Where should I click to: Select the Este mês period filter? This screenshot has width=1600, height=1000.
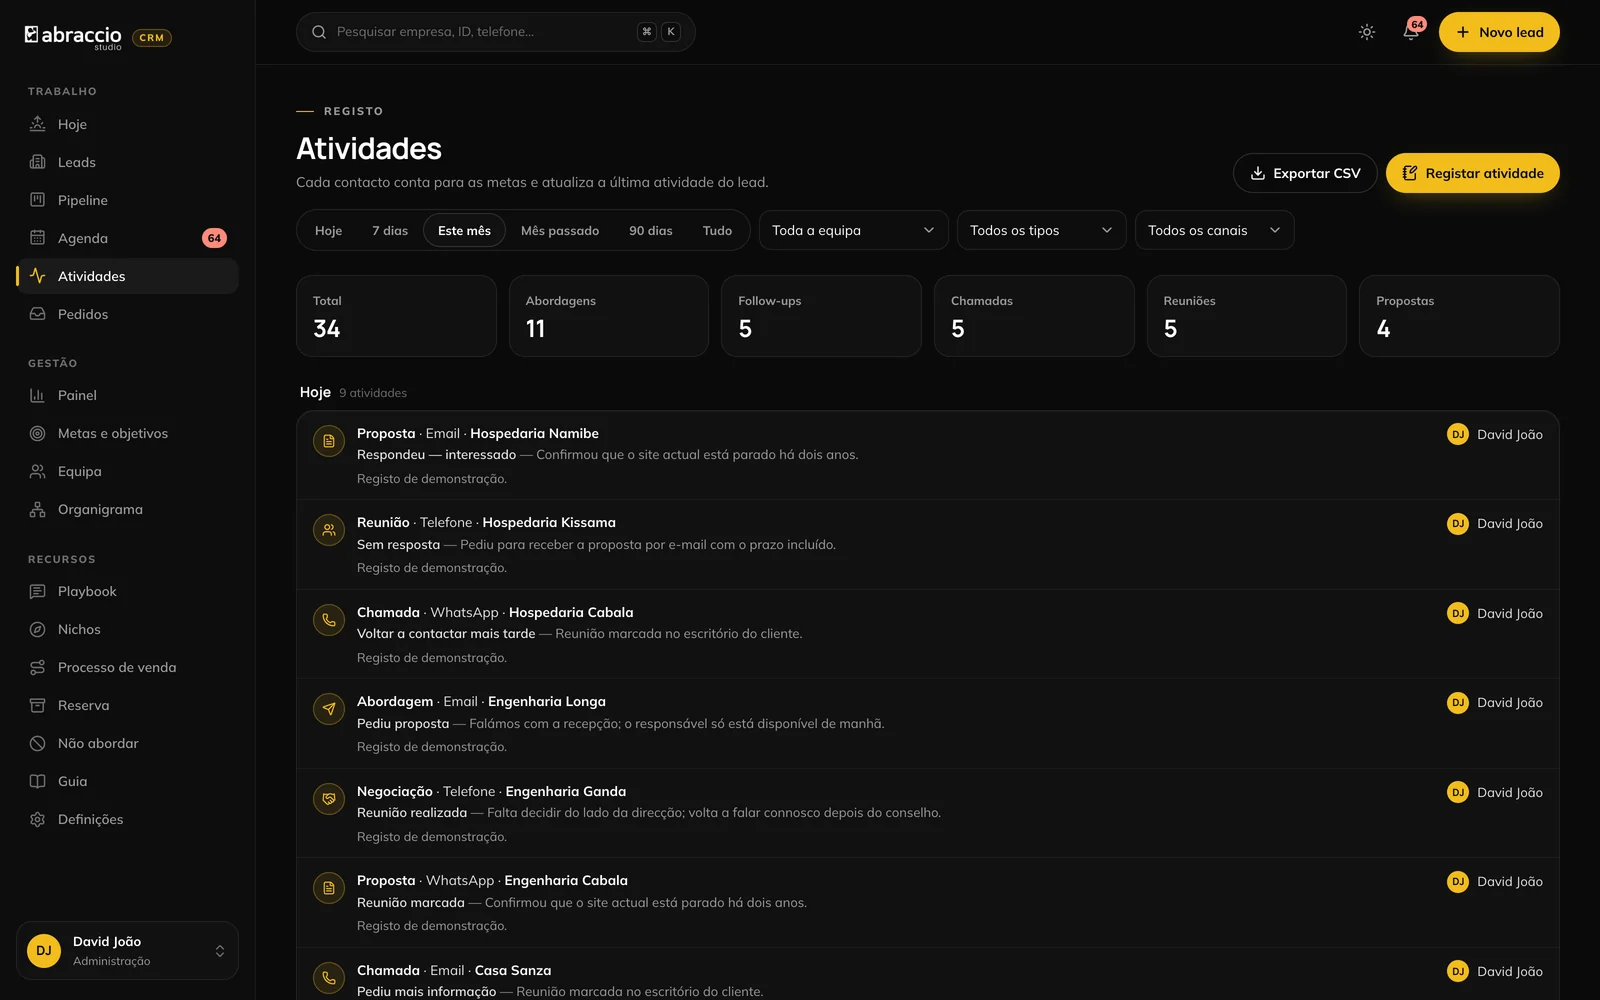[464, 230]
